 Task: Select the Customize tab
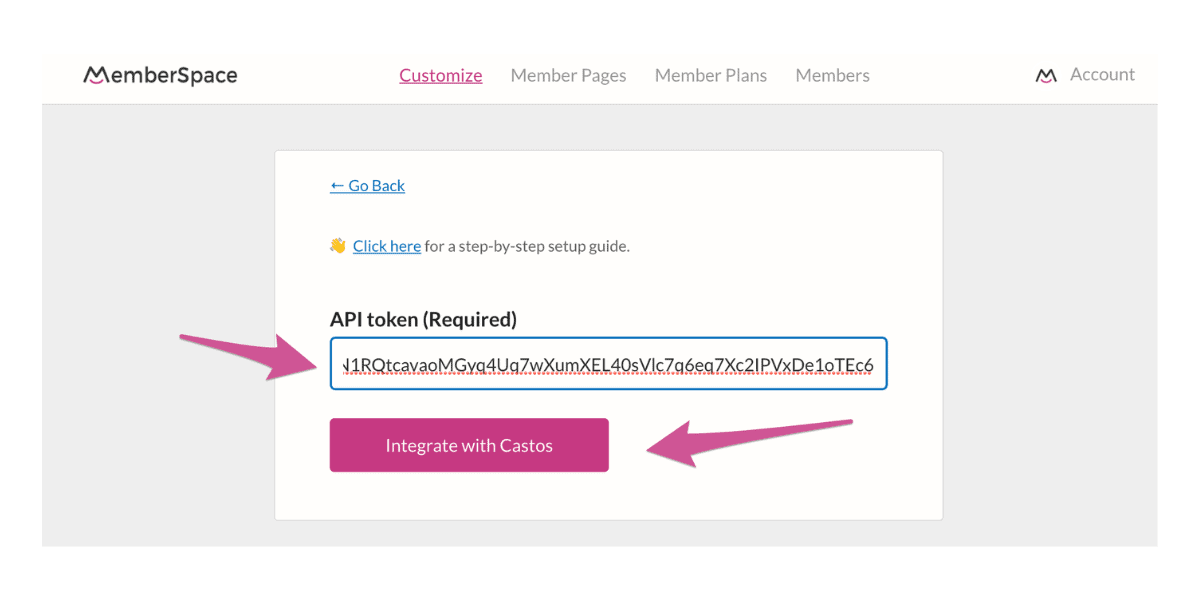441,75
